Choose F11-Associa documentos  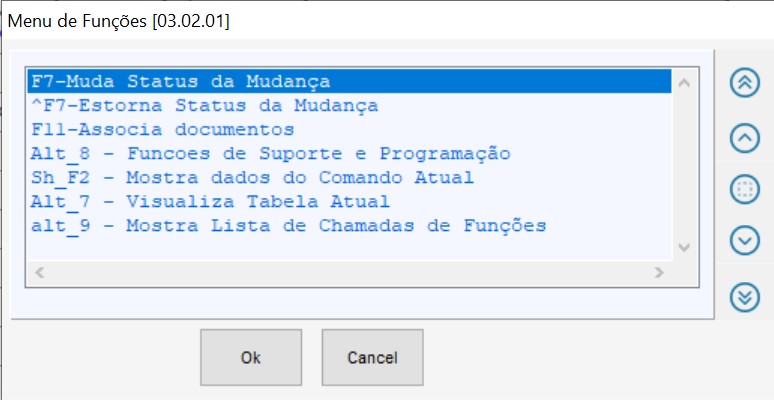162,129
